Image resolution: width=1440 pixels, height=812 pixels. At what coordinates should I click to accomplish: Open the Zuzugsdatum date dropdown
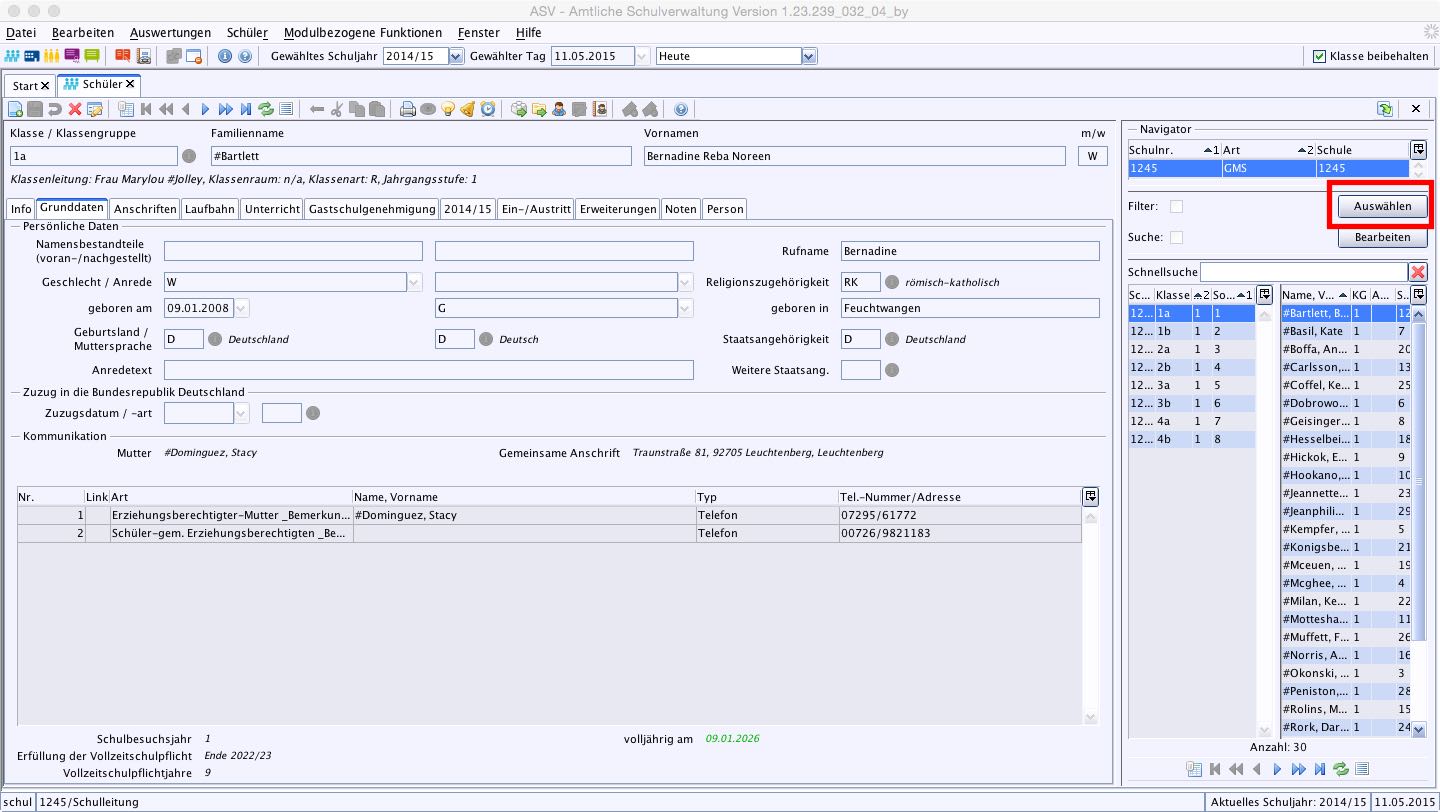(242, 413)
